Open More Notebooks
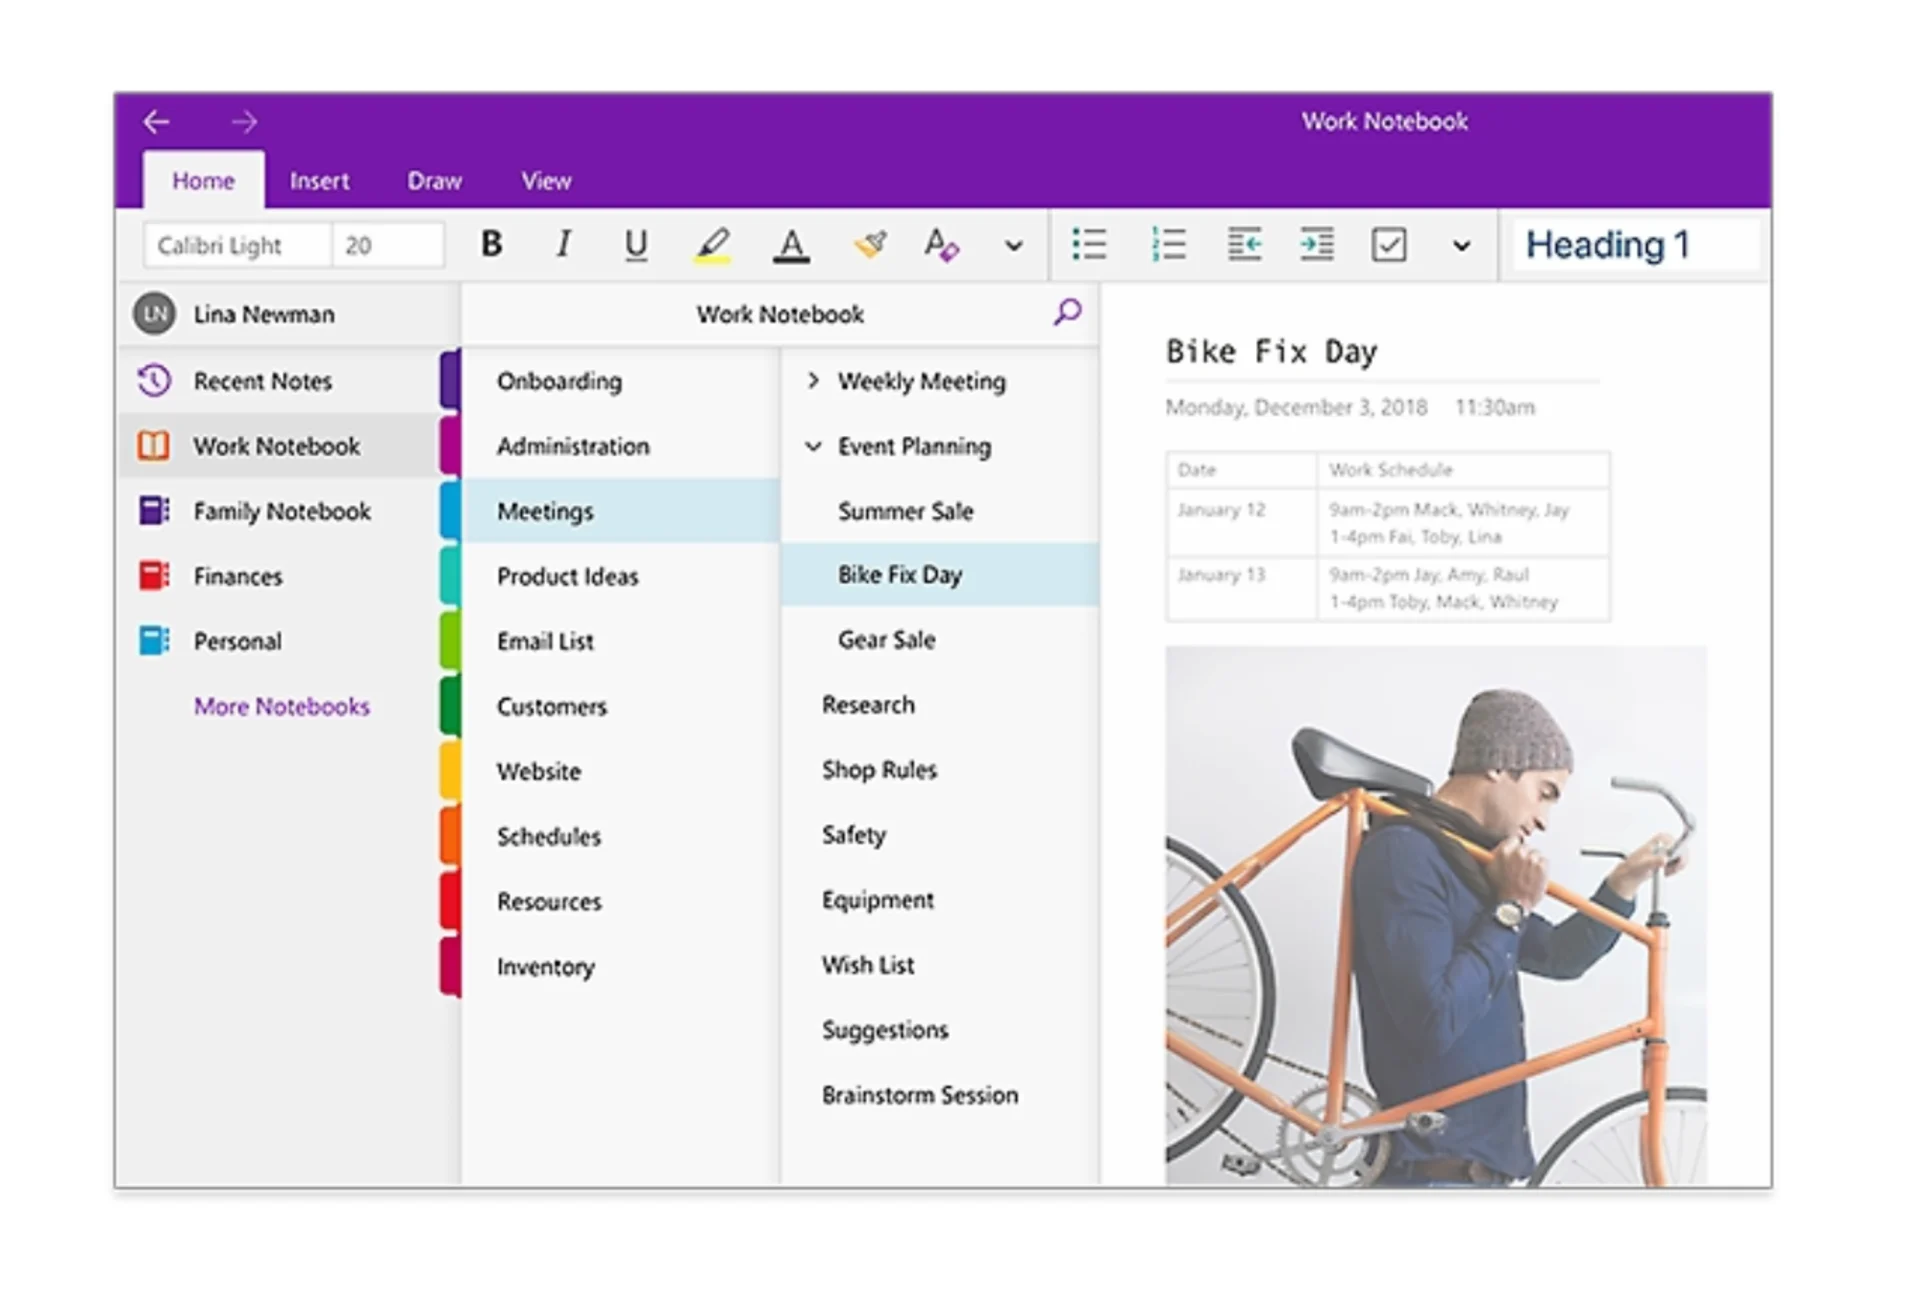The width and height of the screenshot is (1920, 1291). [x=282, y=707]
